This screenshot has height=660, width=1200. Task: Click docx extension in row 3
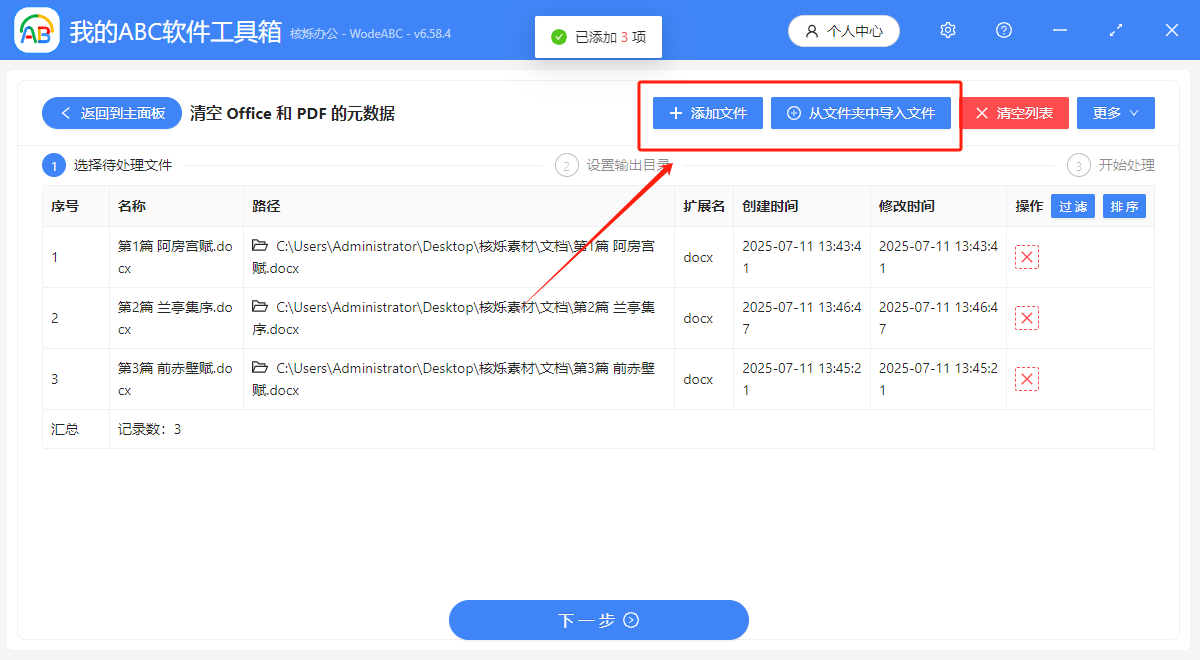(698, 379)
